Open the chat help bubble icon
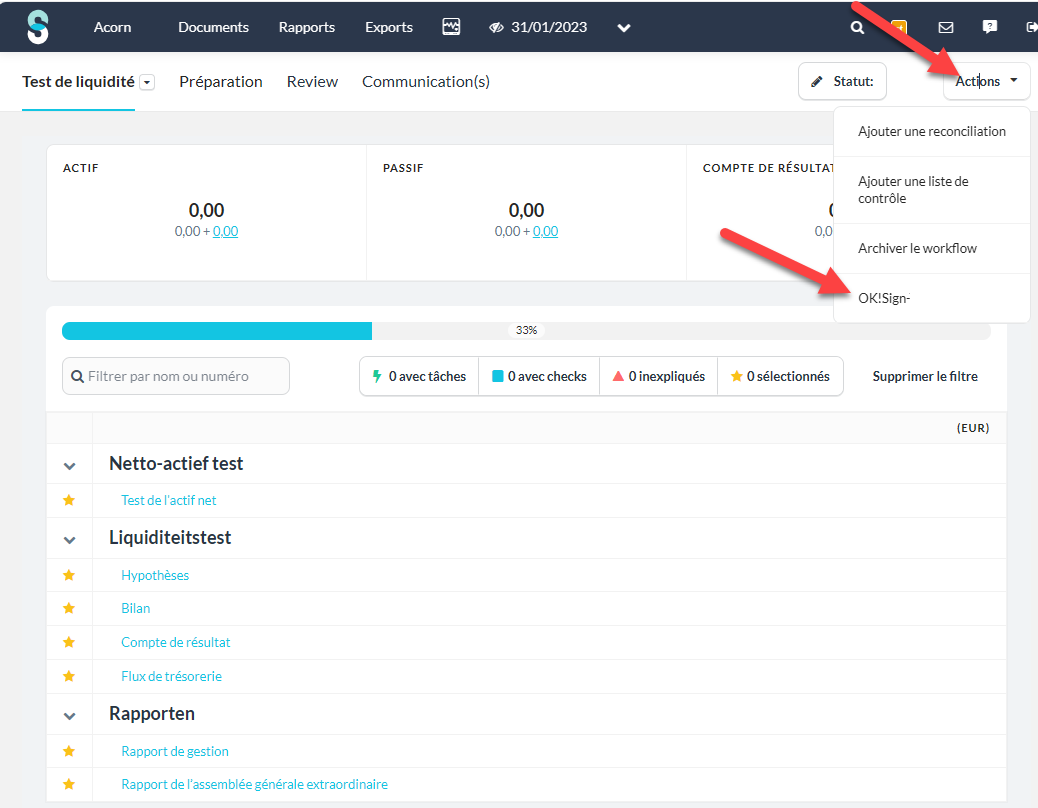This screenshot has height=808, width=1038. point(990,27)
